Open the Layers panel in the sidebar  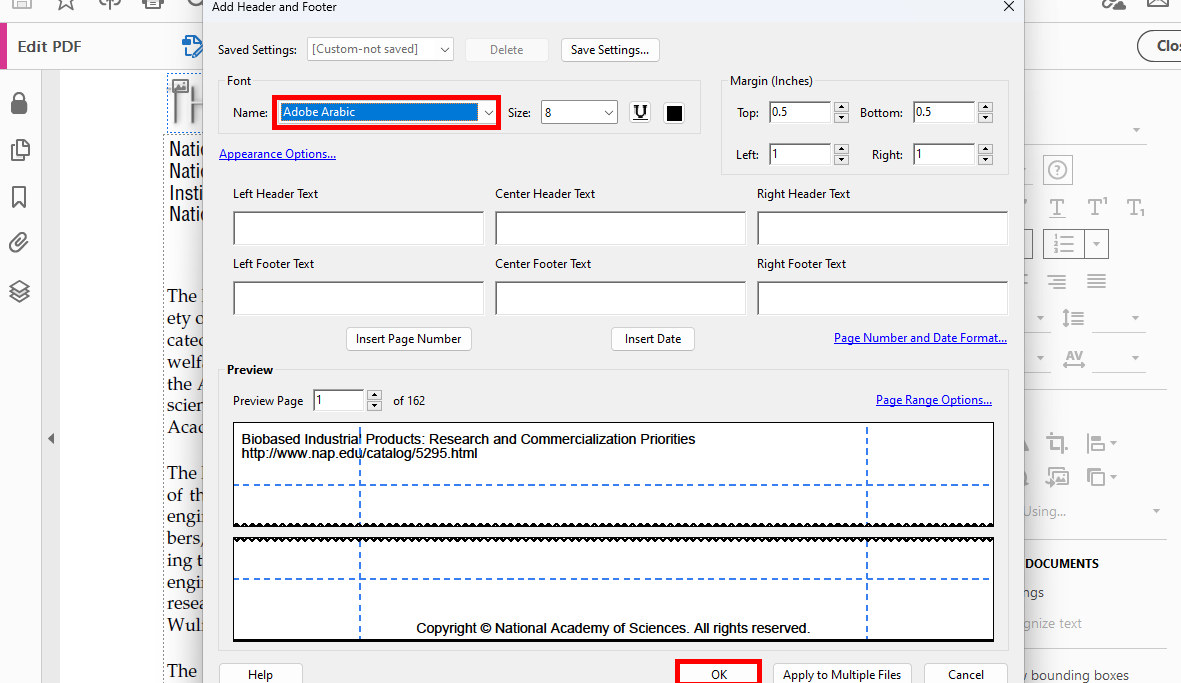(20, 291)
